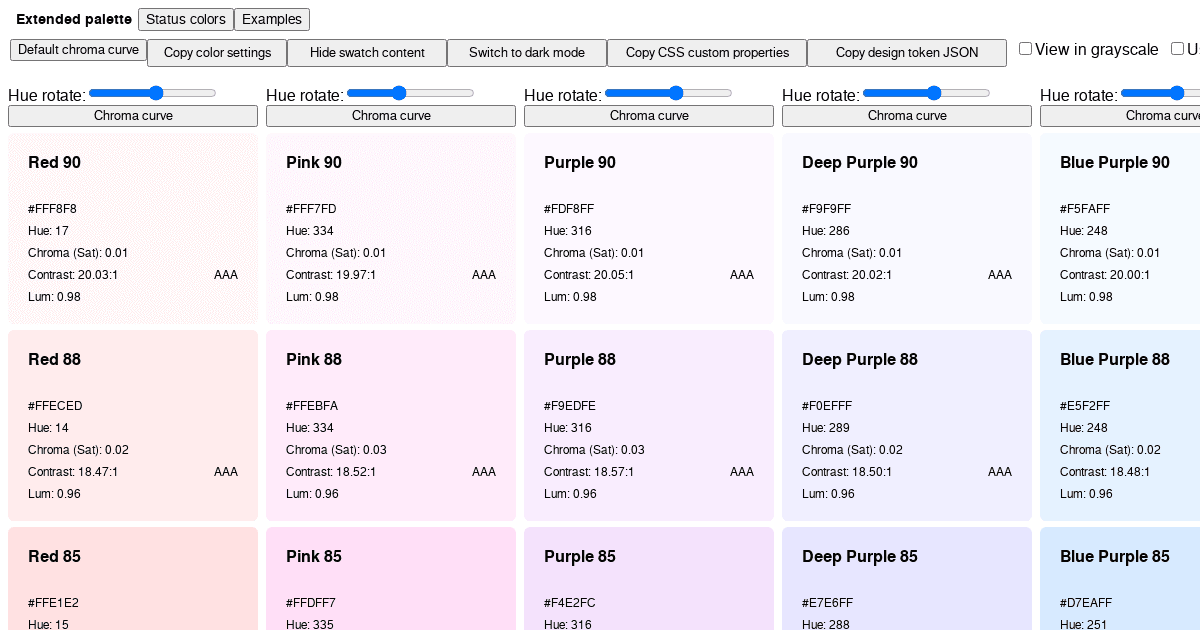Click Copy color settings
Screen dimensions: 1200x630
click(x=216, y=52)
